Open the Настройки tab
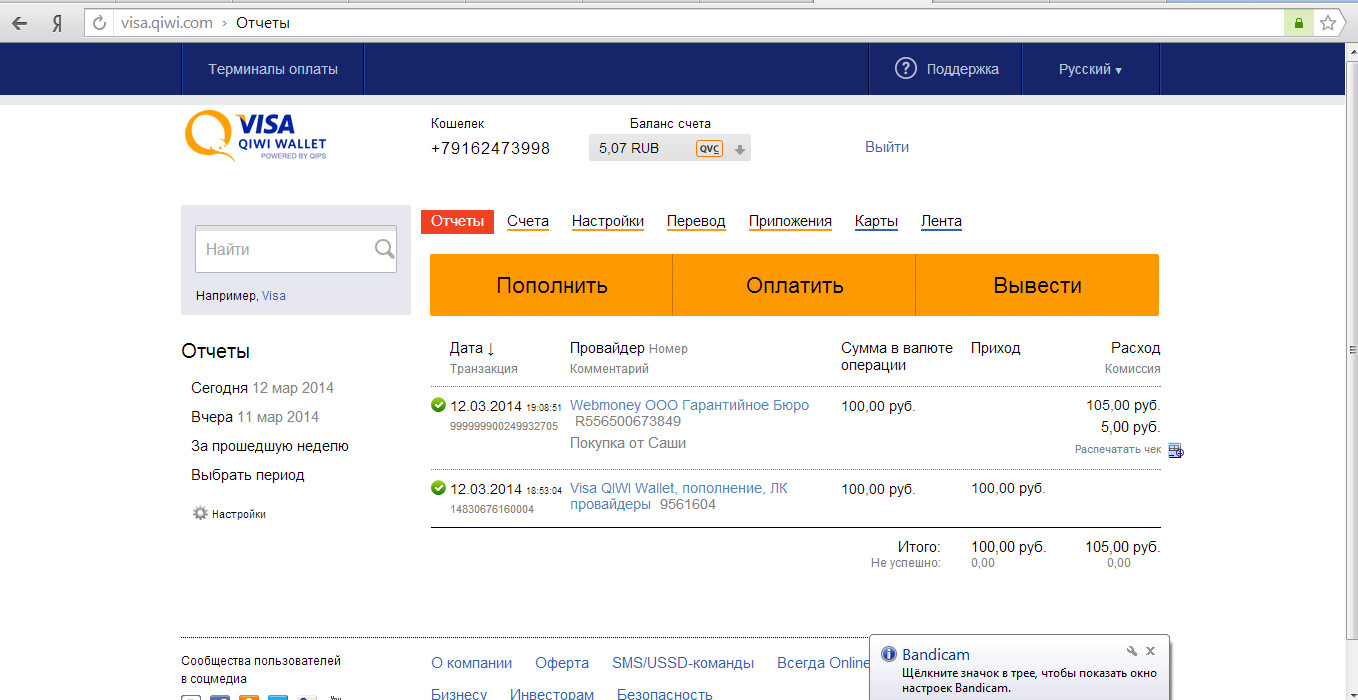 click(608, 221)
